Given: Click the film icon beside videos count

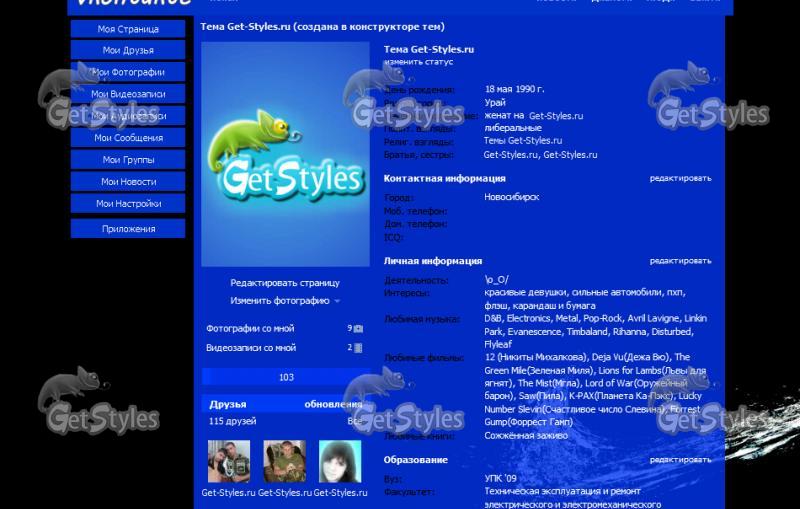Looking at the screenshot, I should [358, 348].
